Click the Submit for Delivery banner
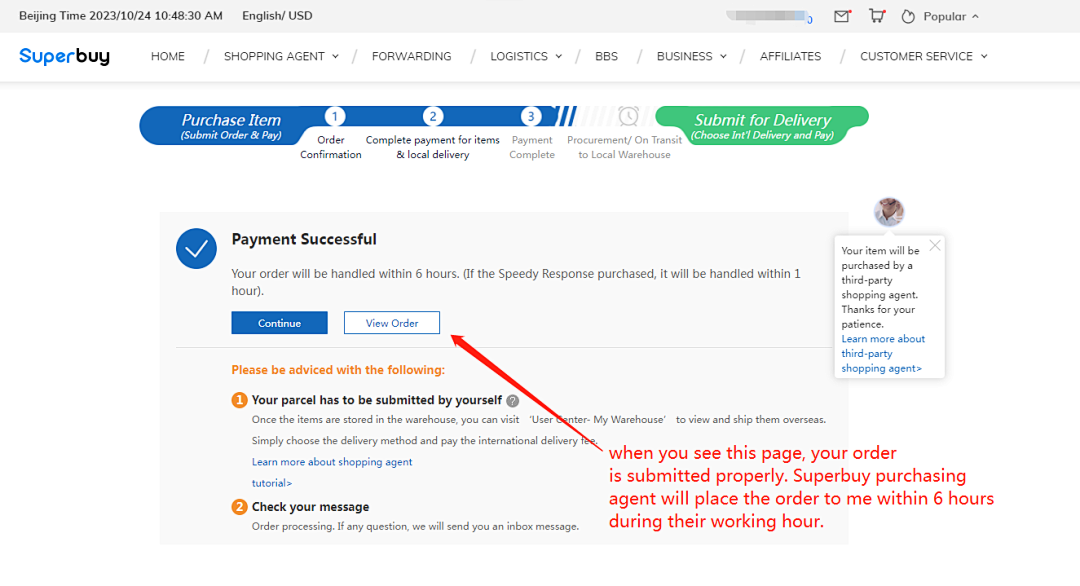The image size is (1080, 586). (762, 126)
